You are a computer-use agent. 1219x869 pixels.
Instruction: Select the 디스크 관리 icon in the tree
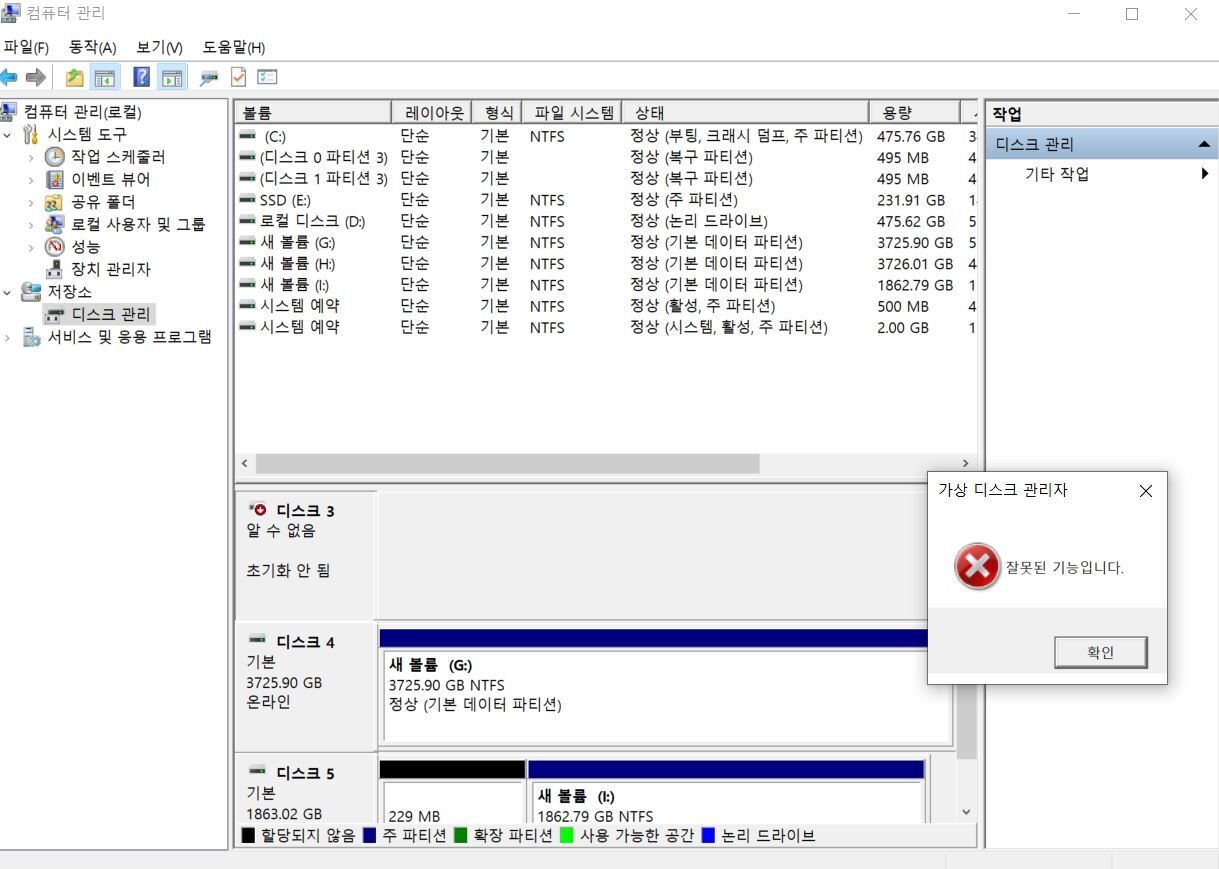point(55,315)
